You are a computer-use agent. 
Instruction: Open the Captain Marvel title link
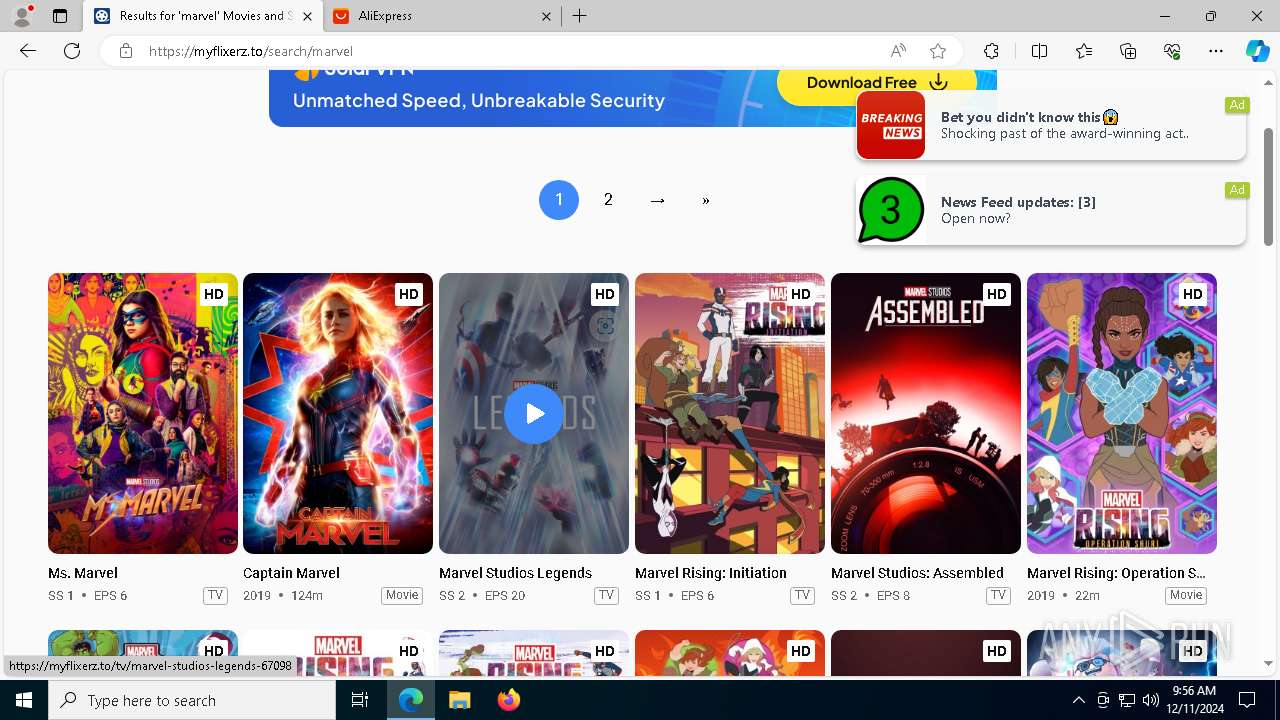pos(291,573)
